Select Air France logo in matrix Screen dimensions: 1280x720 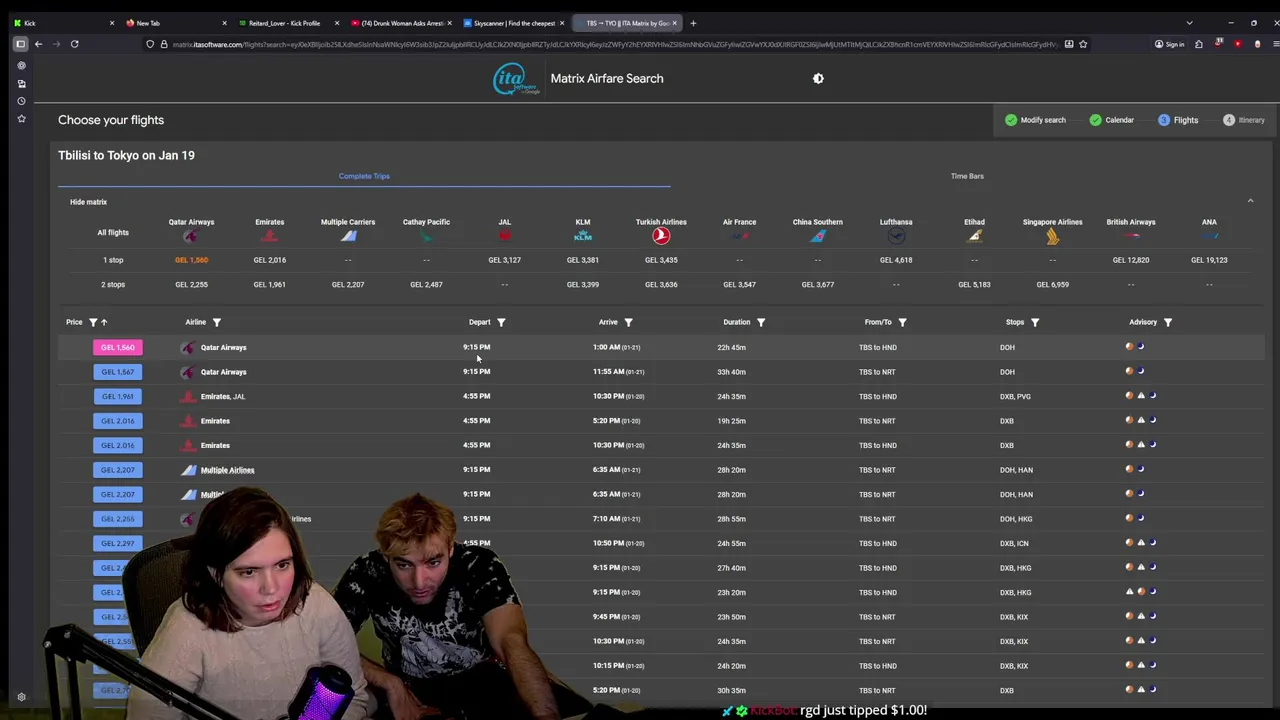pos(739,236)
